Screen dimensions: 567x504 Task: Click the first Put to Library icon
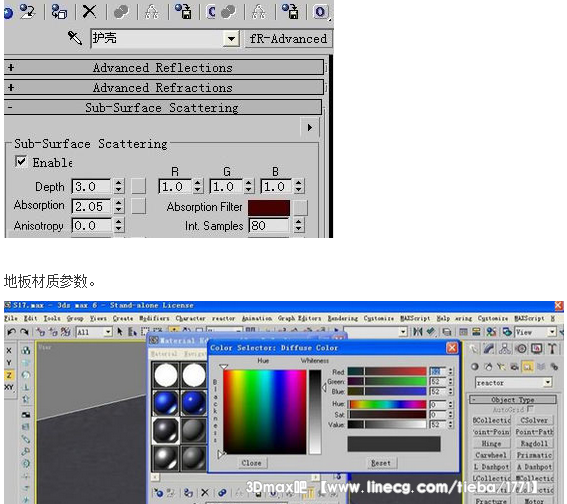coord(183,11)
